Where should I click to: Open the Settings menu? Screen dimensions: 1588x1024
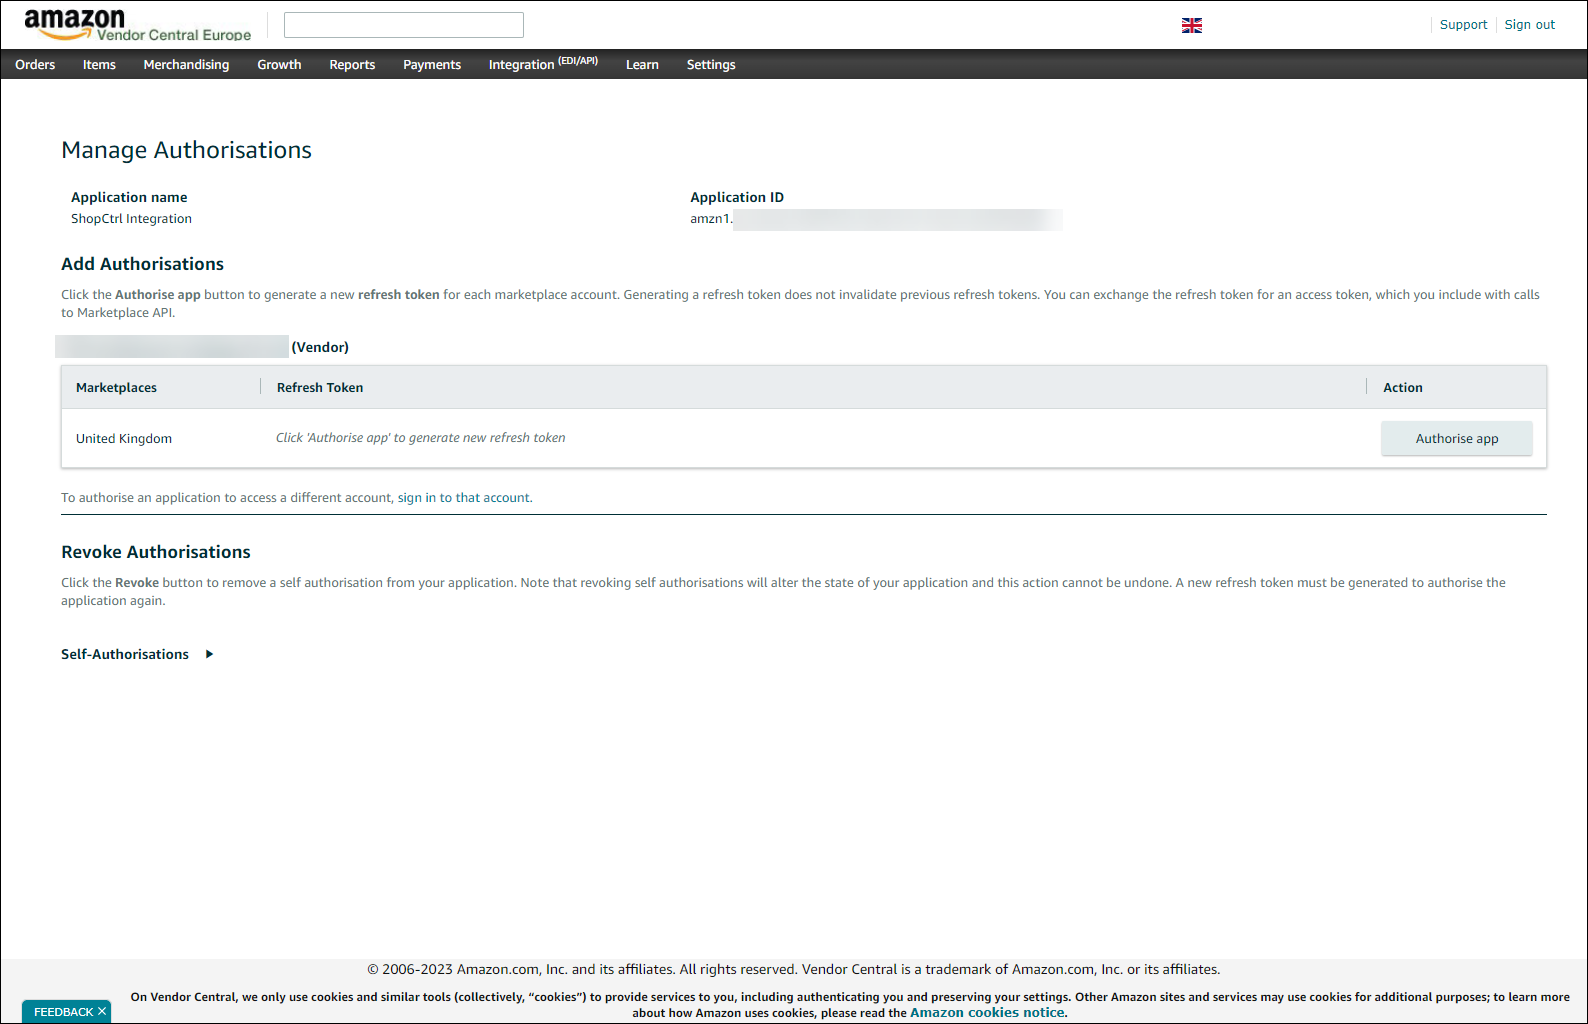pyautogui.click(x=711, y=64)
